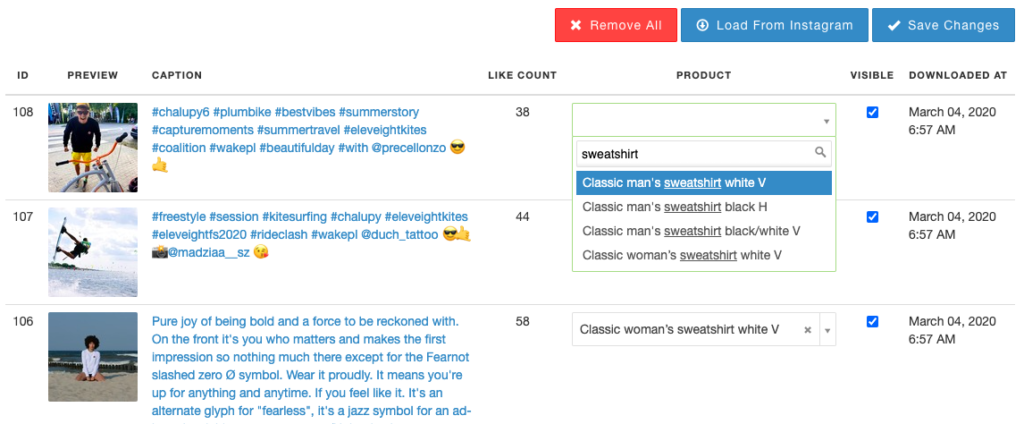Click the magnifier icon in product search

[820, 153]
